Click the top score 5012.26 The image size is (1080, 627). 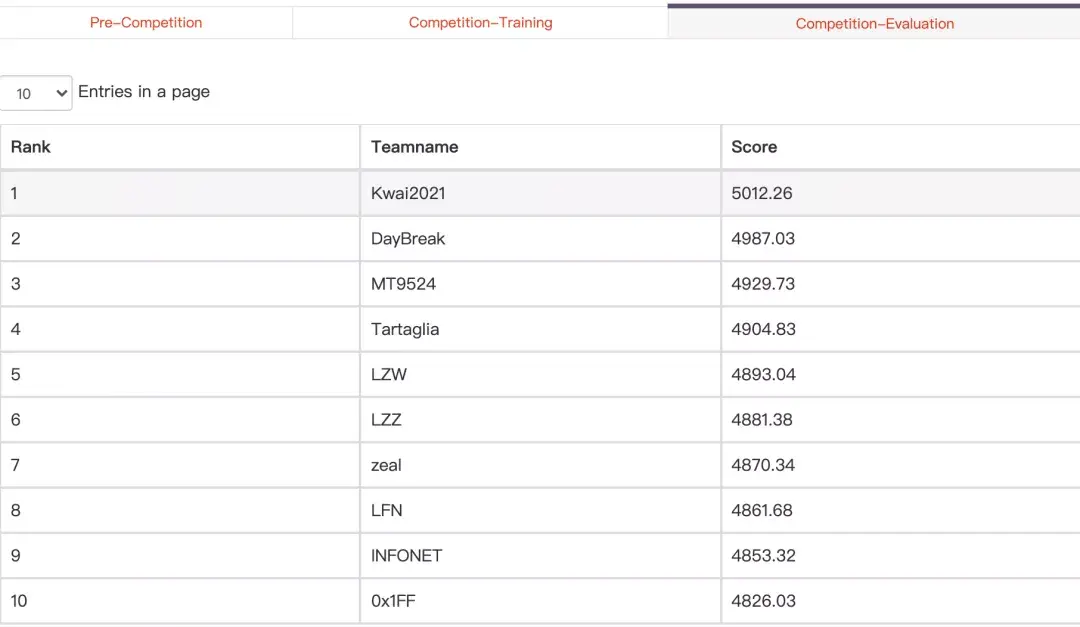[x=762, y=193]
